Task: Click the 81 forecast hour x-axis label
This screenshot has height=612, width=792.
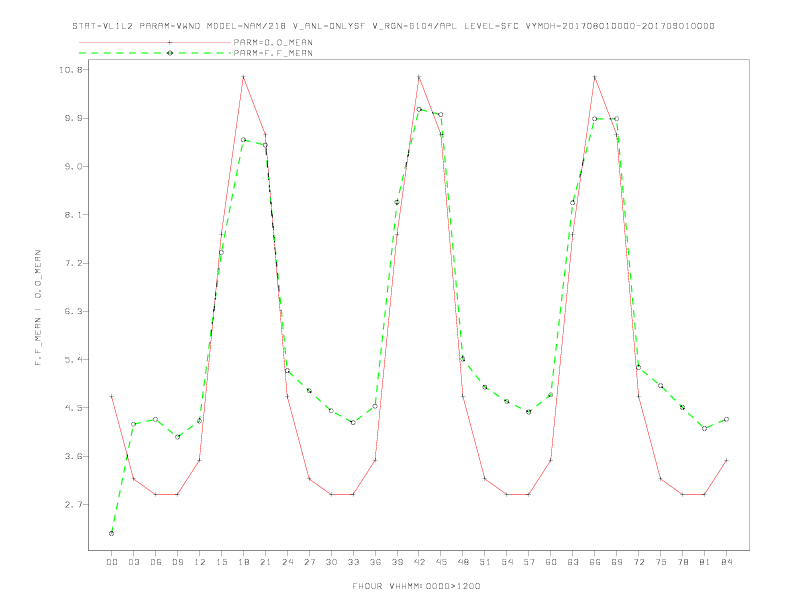Action: [x=705, y=562]
